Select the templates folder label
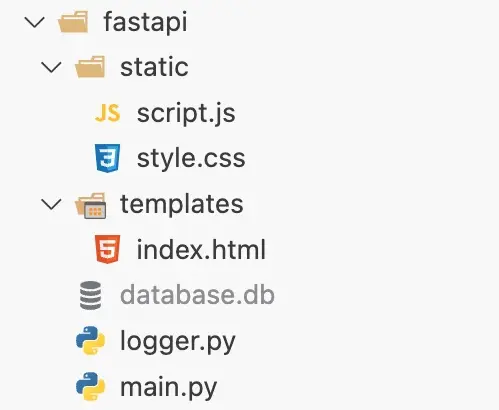Viewport: 499px width, 410px height. pyautogui.click(x=182, y=204)
